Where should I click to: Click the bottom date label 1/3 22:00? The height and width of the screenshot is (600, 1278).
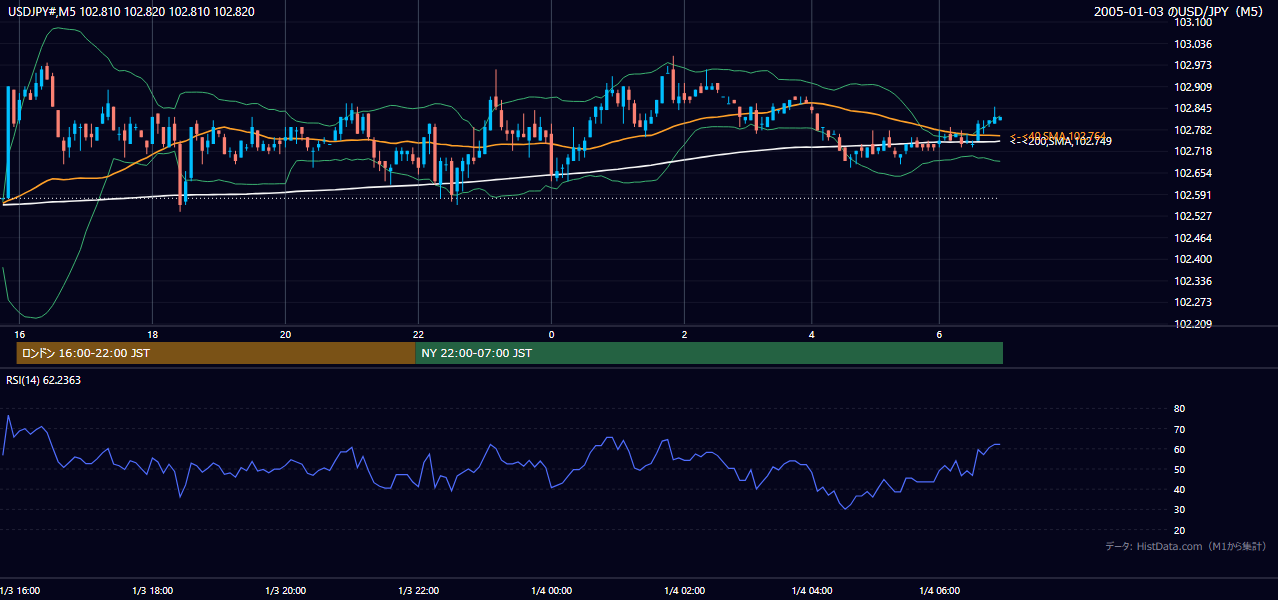click(418, 591)
